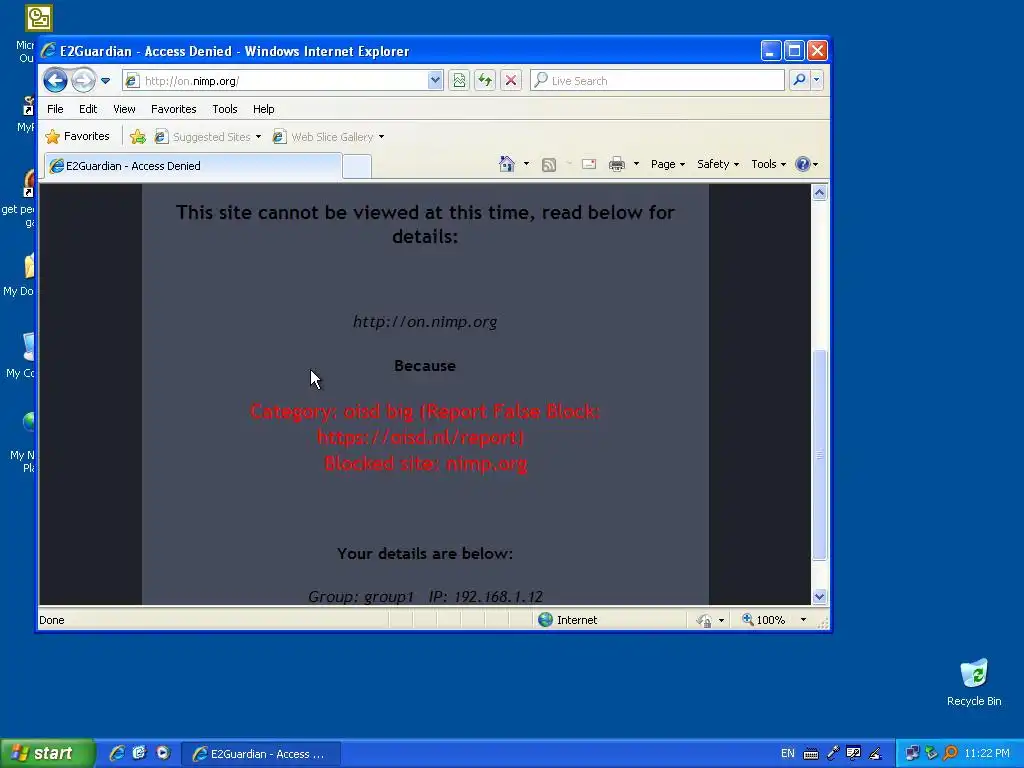Open the Tools menu in menu bar
1024x768 pixels.
(x=225, y=109)
